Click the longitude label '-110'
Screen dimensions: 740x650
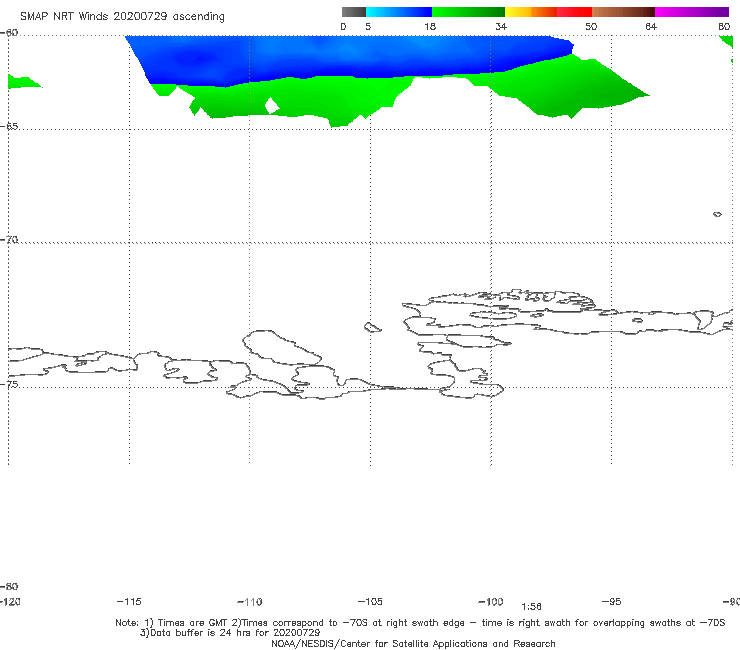pyautogui.click(x=250, y=602)
